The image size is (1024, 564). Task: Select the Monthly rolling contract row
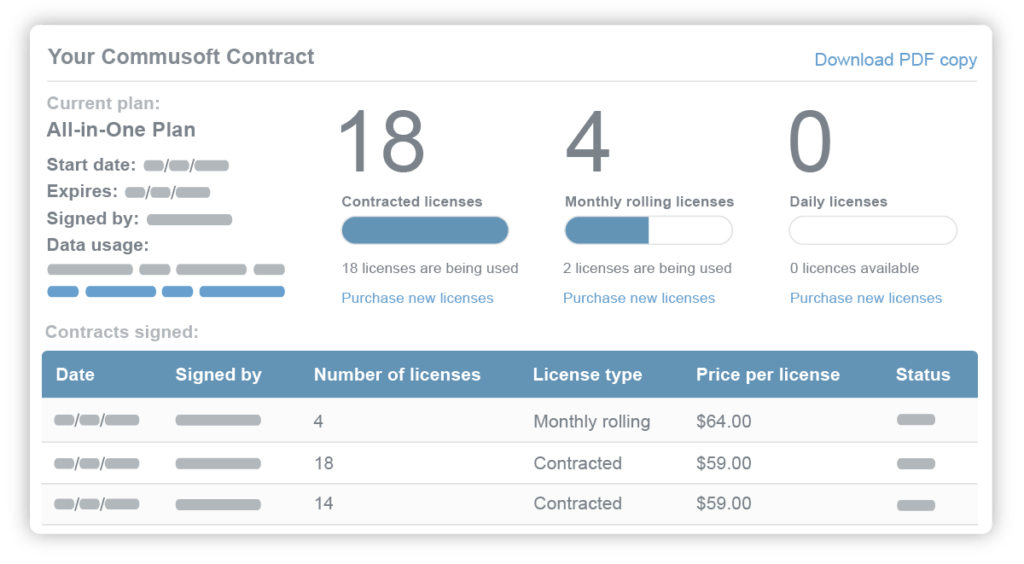509,421
